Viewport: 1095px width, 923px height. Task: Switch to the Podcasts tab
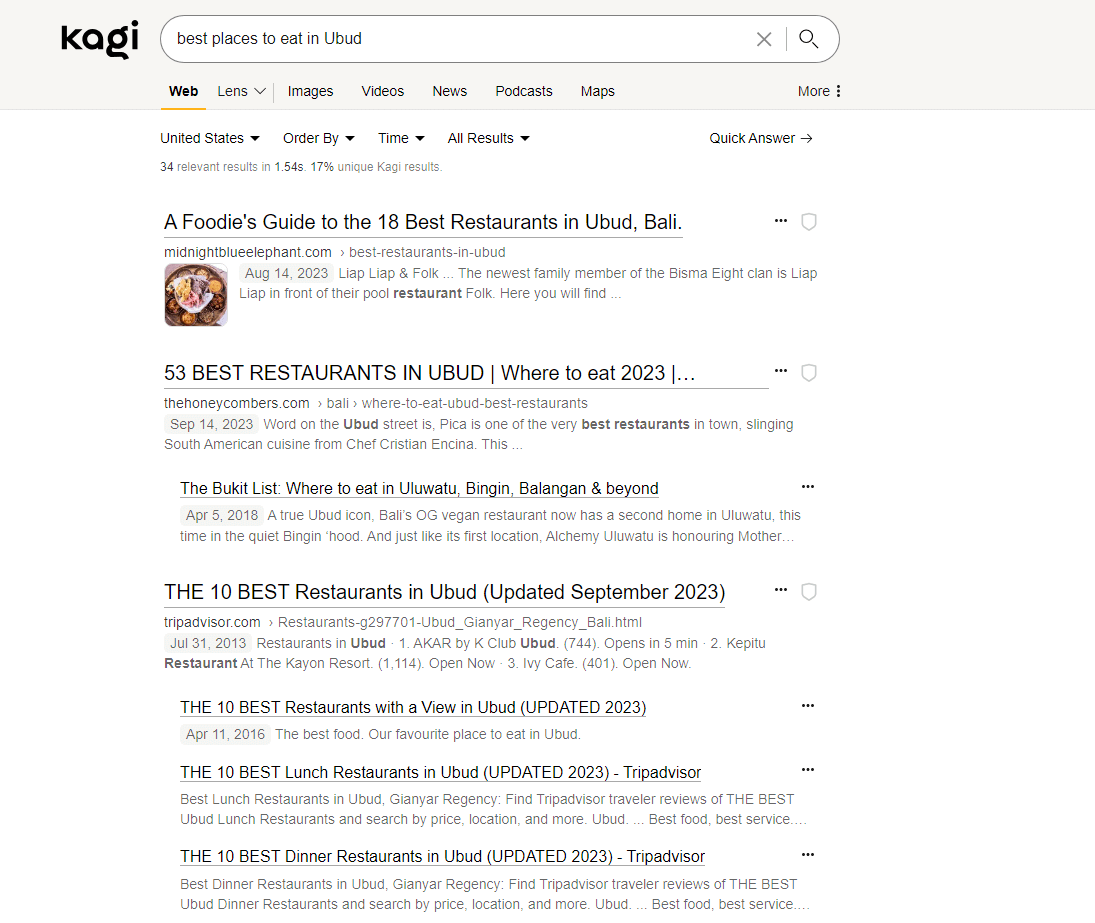coord(524,91)
